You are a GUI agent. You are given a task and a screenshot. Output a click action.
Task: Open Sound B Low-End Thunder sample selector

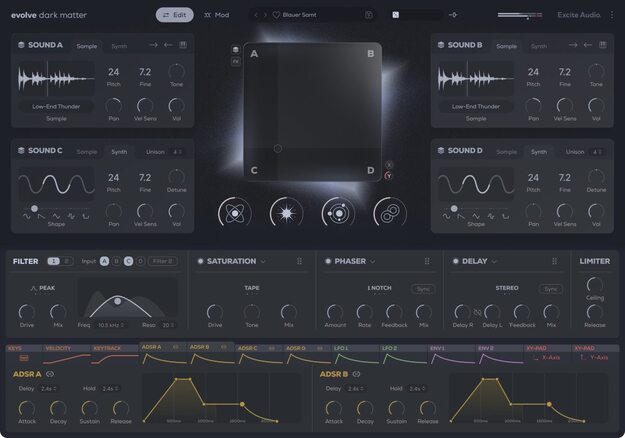(476, 106)
